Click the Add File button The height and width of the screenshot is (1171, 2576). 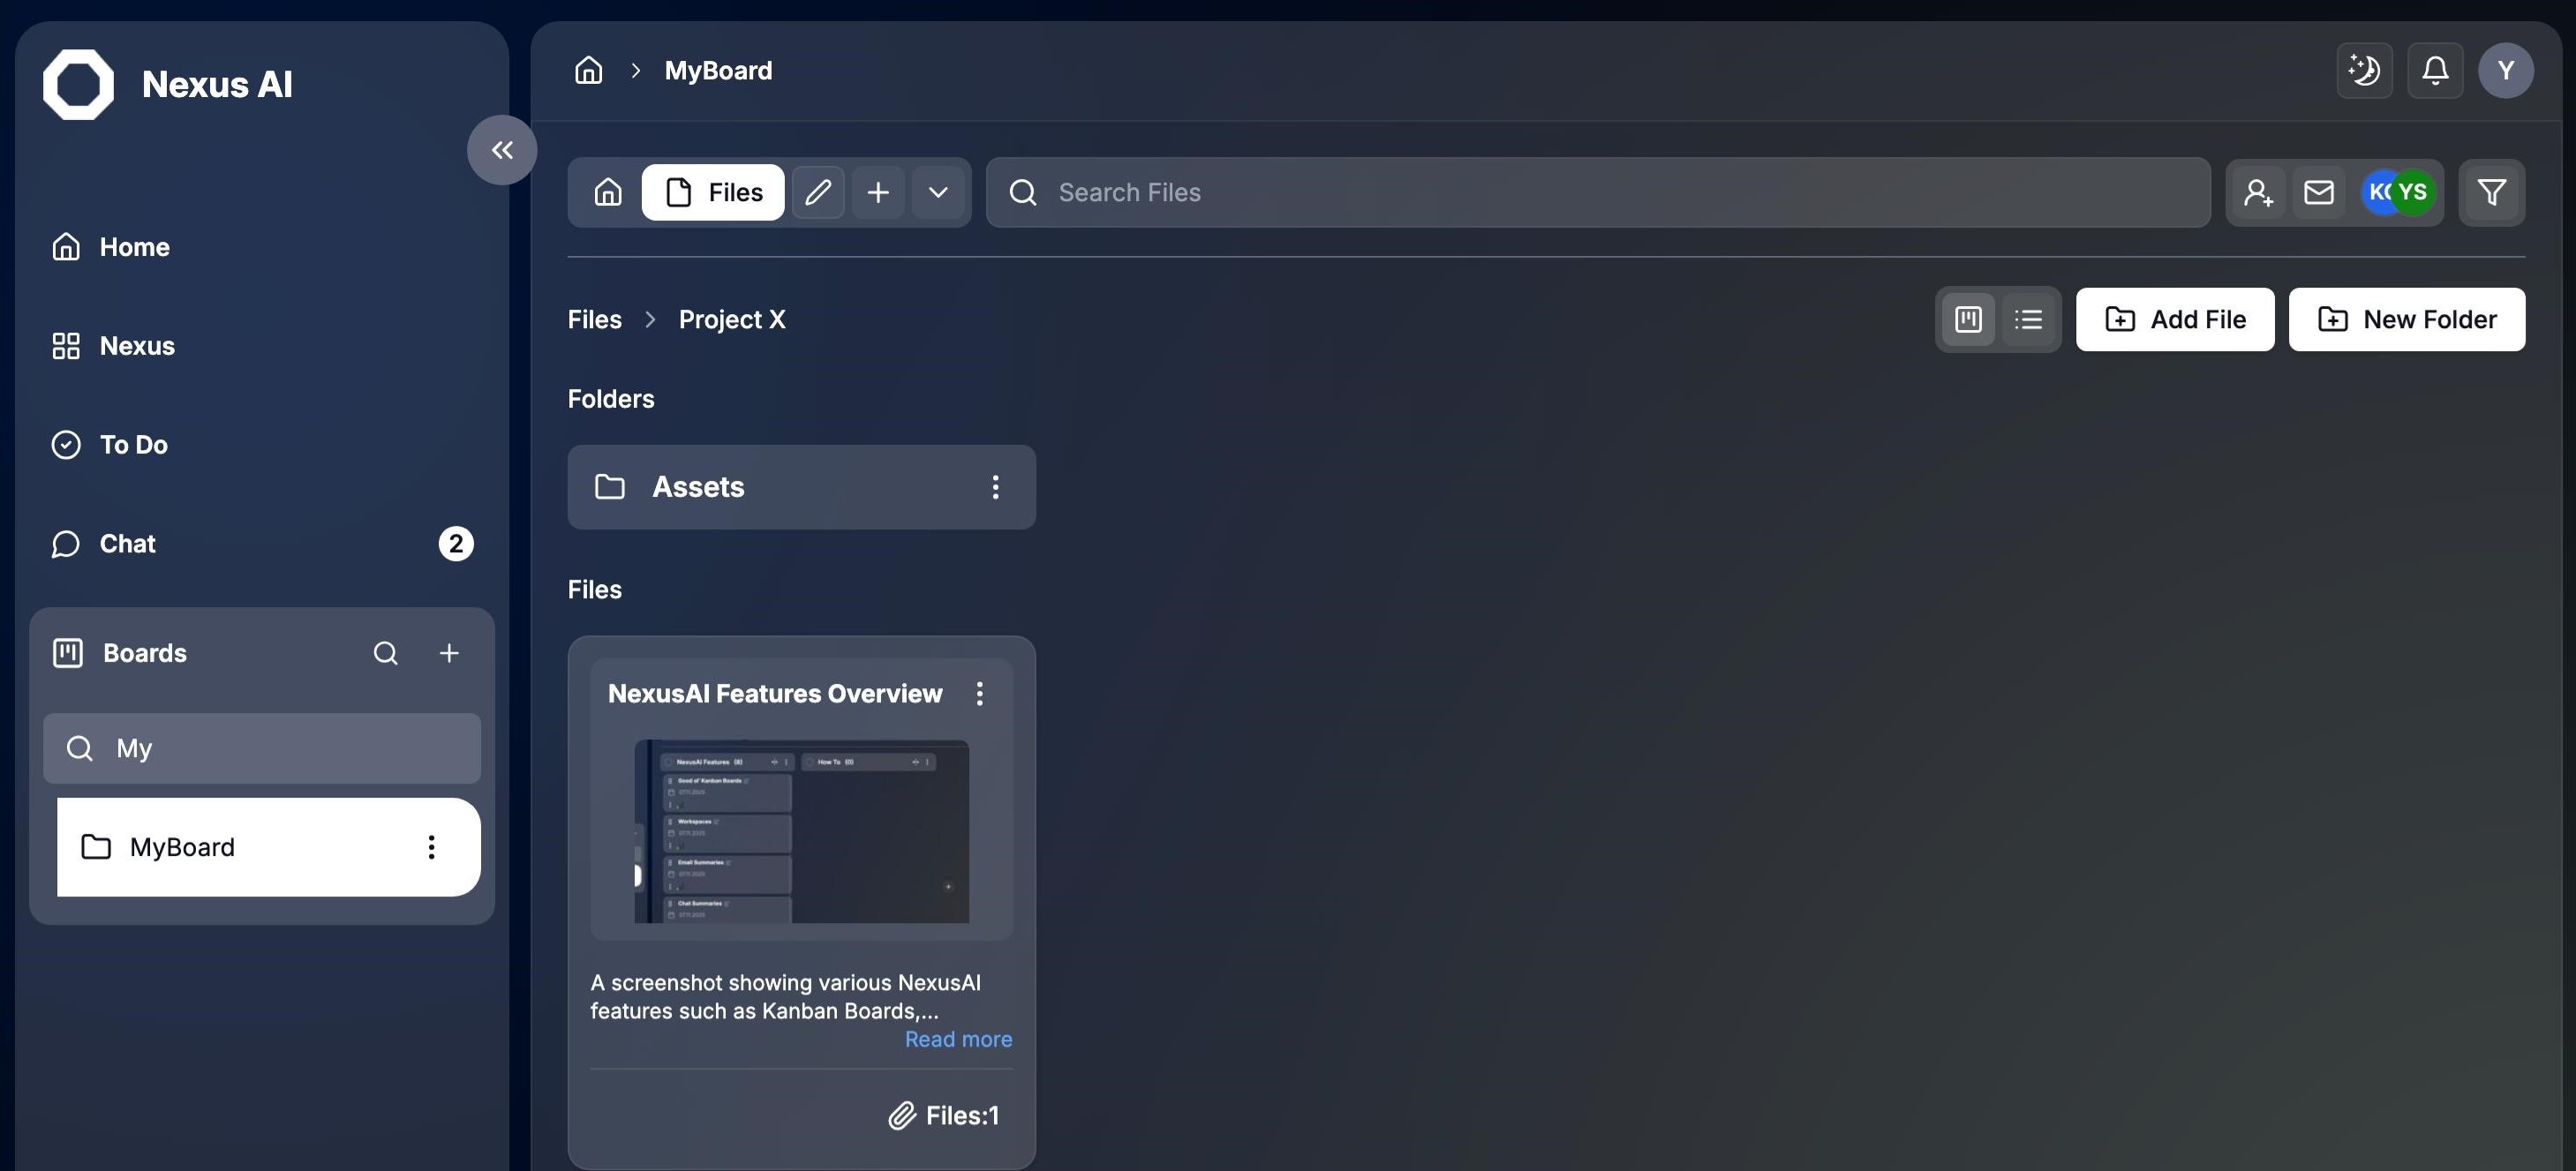click(2174, 319)
